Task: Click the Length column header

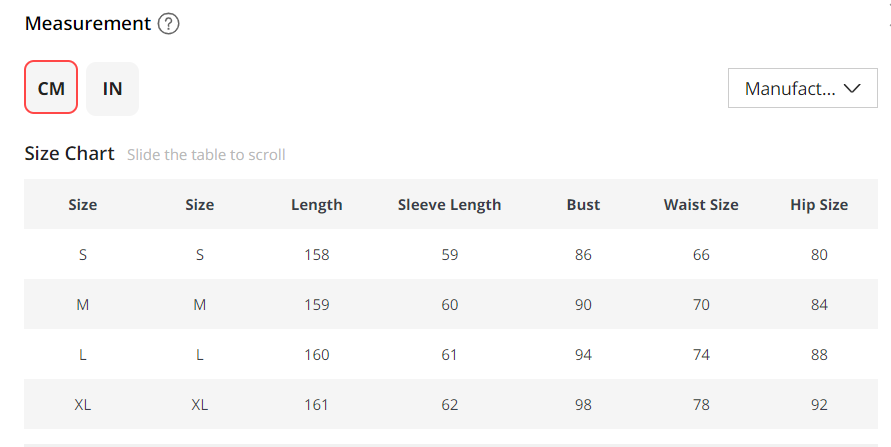Action: pos(316,205)
